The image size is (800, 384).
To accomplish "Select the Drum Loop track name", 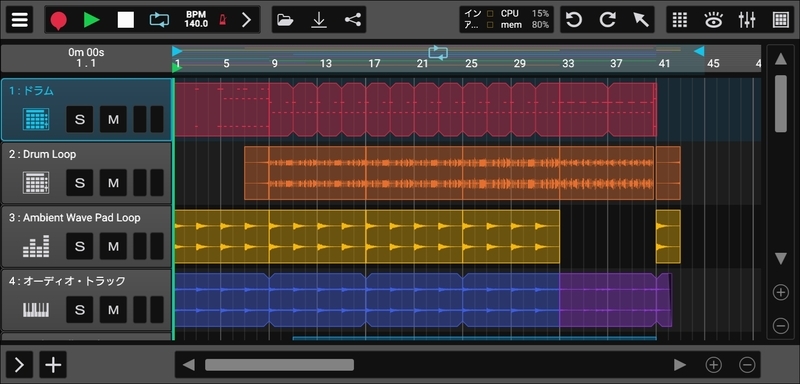I will 42,155.
